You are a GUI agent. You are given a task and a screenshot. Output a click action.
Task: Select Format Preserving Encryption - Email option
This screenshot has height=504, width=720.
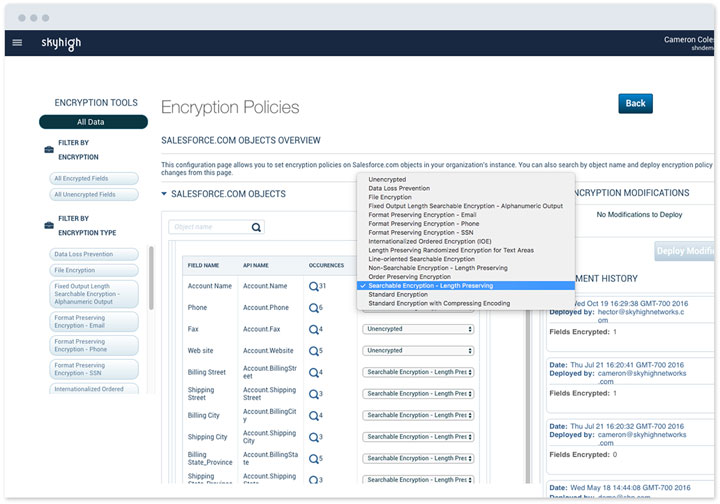coord(466,215)
